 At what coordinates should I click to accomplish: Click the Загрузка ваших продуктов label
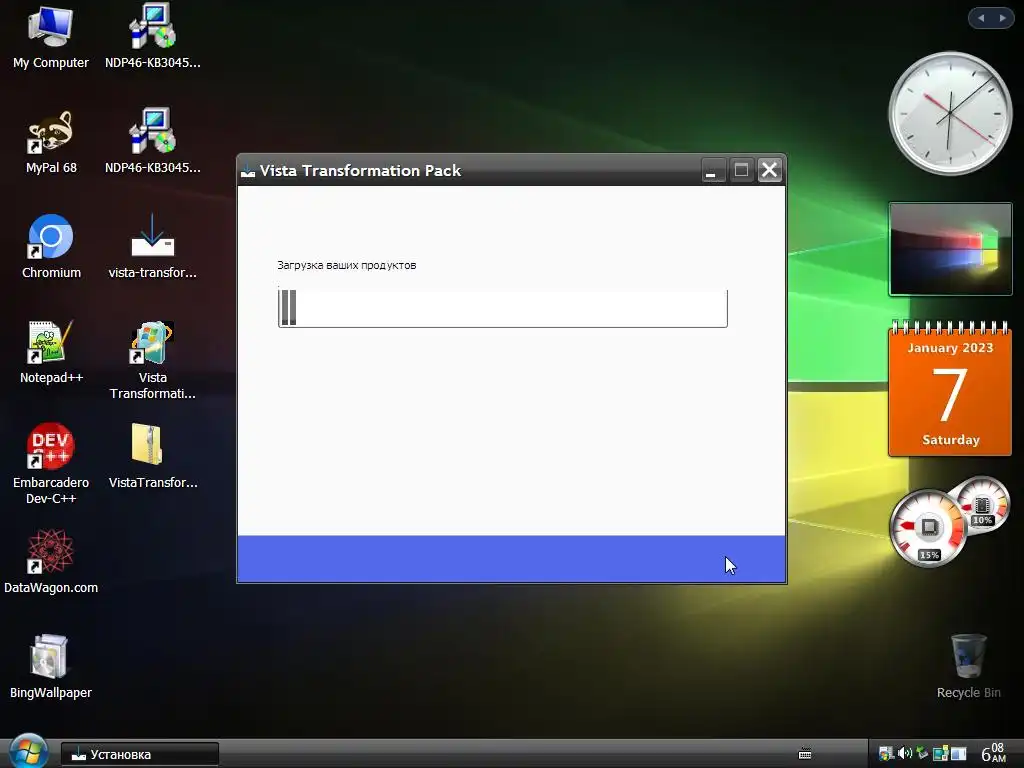pos(346,265)
